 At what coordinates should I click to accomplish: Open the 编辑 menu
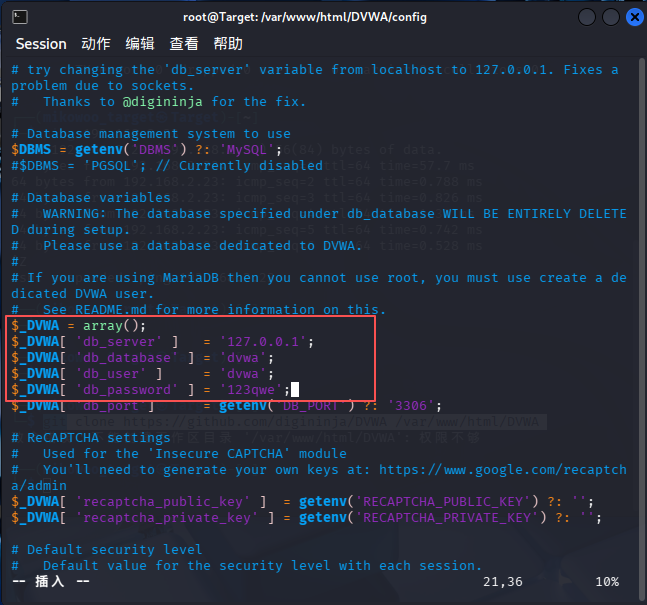tap(140, 44)
